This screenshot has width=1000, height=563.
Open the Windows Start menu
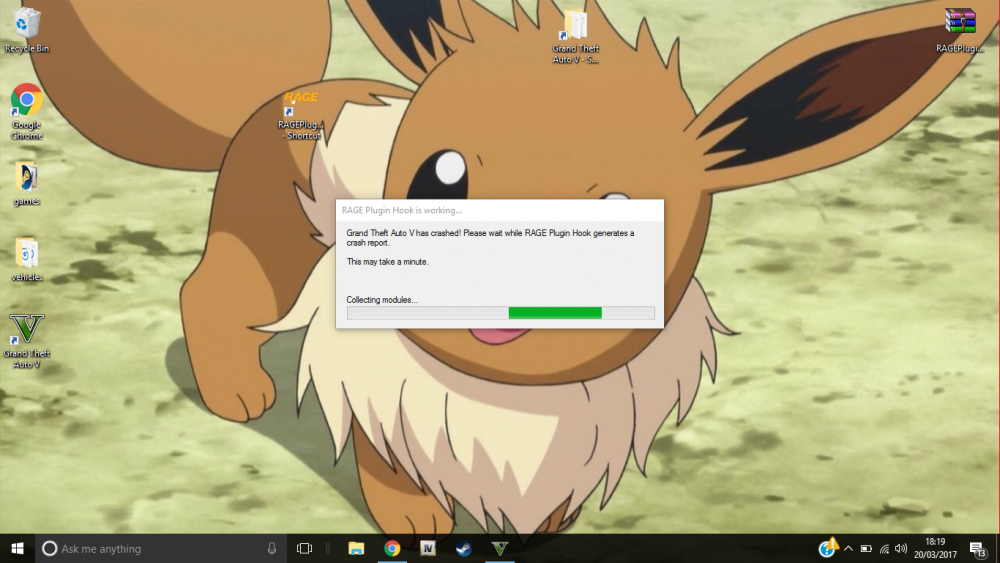(x=17, y=548)
